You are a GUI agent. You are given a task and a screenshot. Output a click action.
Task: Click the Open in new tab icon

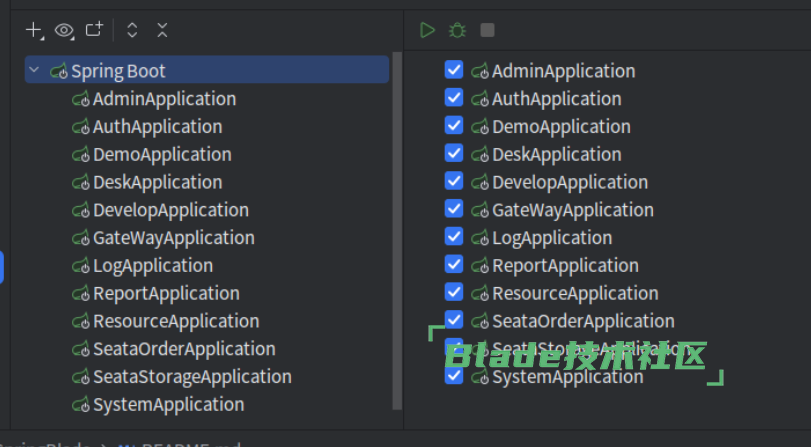[x=94, y=29]
